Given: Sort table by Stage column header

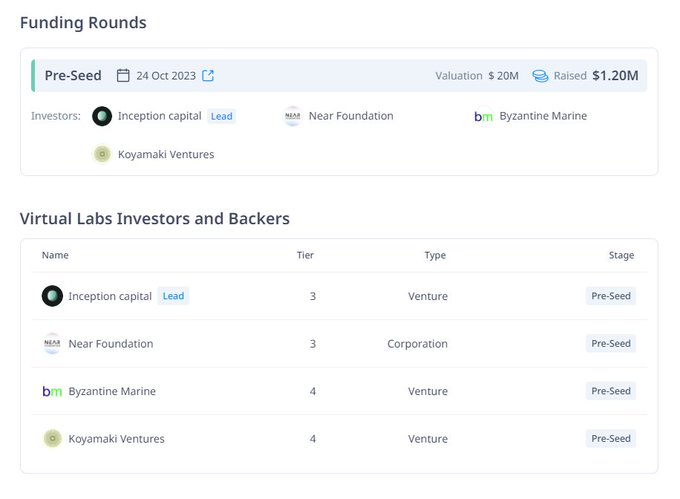Looking at the screenshot, I should coord(621,256).
